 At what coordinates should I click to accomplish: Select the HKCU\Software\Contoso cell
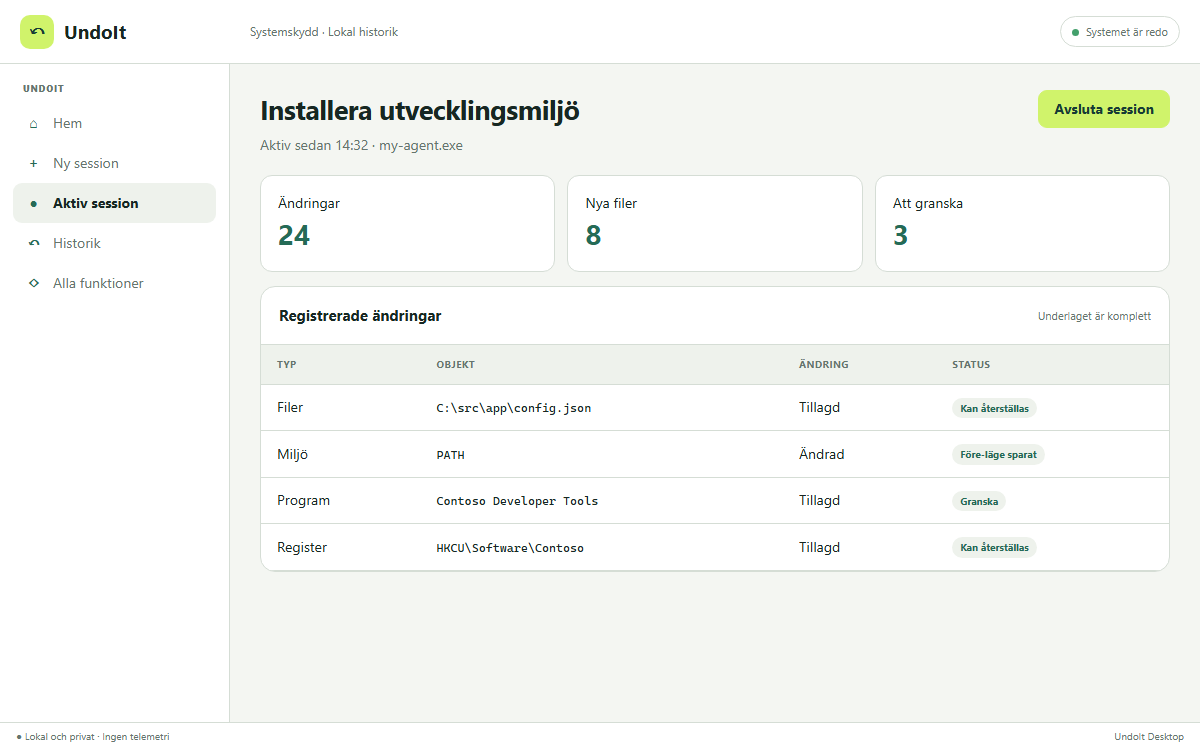[x=510, y=548]
